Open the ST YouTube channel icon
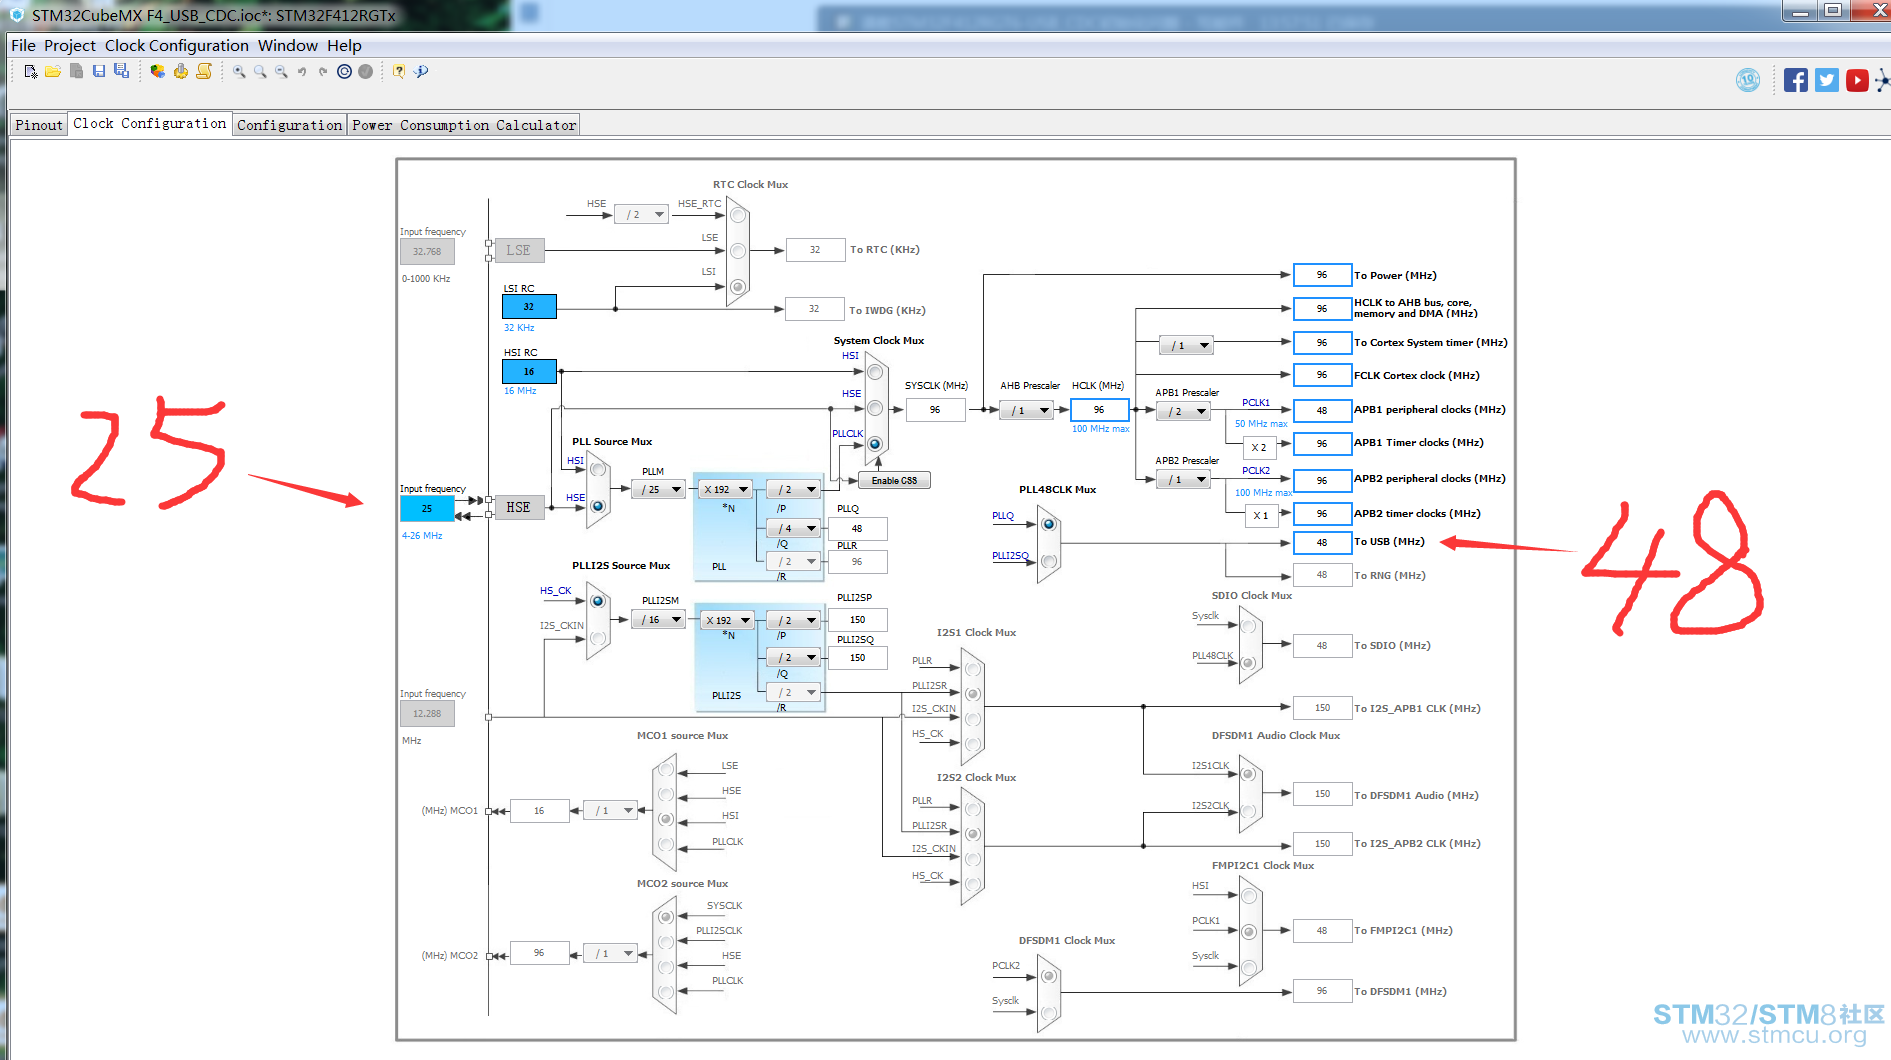The height and width of the screenshot is (1060, 1891). 1857,81
